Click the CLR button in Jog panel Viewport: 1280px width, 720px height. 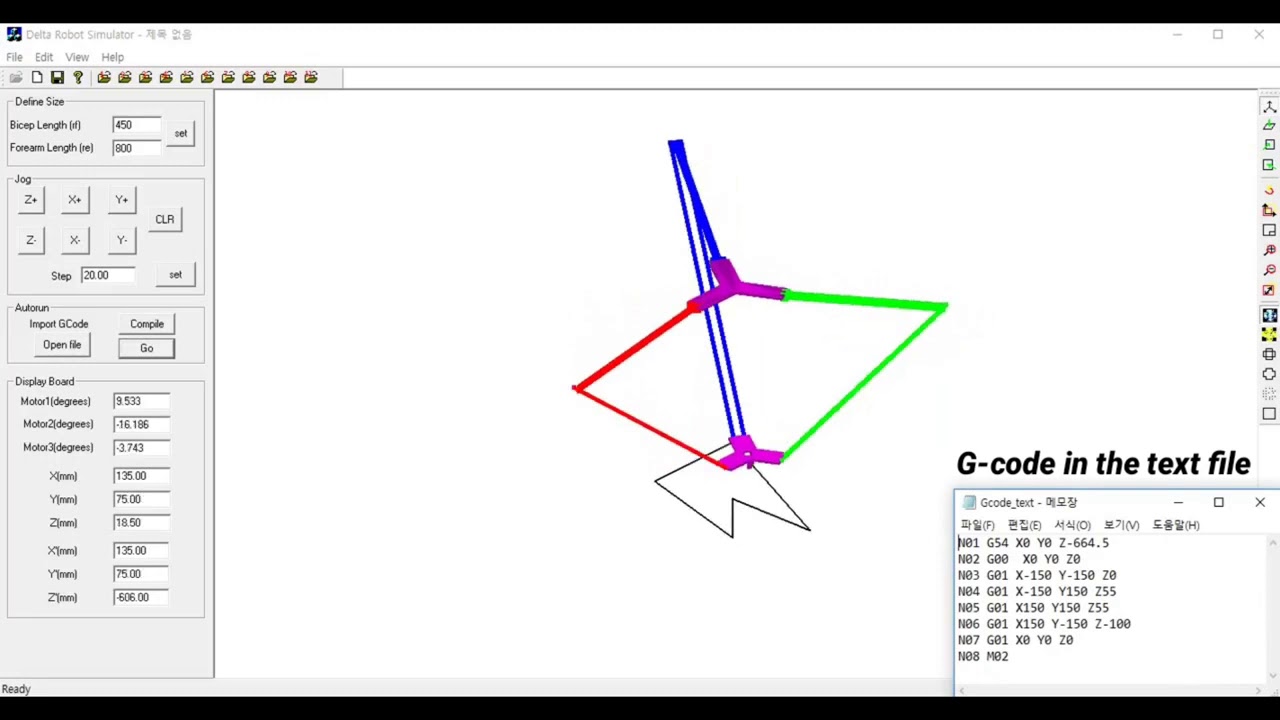pos(165,220)
